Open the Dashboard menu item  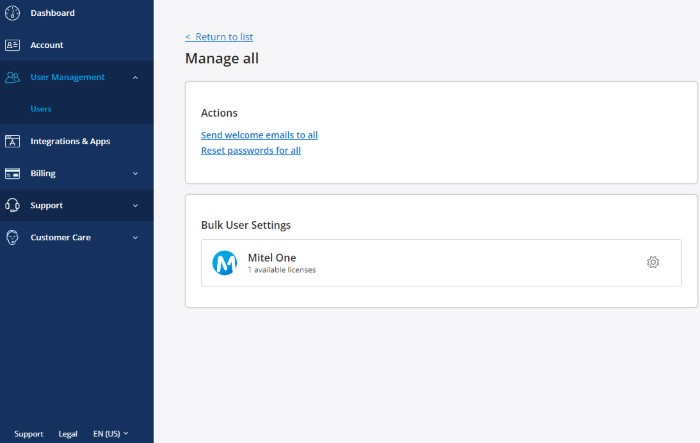pyautogui.click(x=52, y=13)
